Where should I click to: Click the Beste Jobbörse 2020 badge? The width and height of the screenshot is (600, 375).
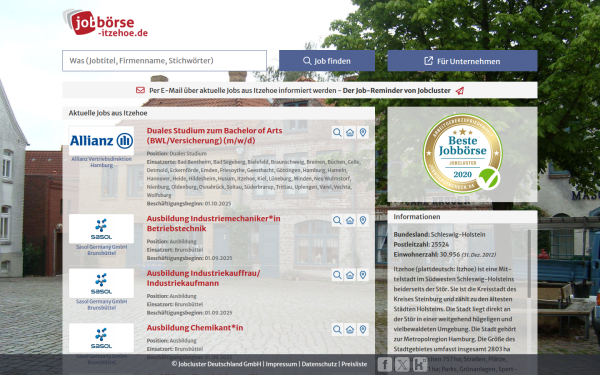click(x=462, y=153)
